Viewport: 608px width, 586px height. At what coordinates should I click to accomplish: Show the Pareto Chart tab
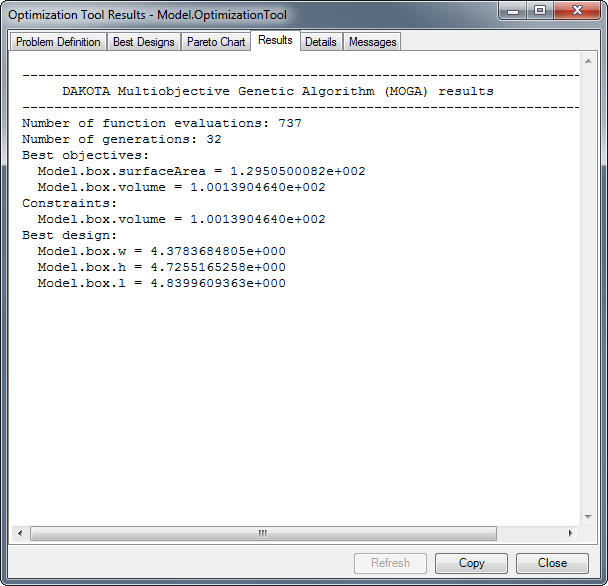tap(216, 42)
